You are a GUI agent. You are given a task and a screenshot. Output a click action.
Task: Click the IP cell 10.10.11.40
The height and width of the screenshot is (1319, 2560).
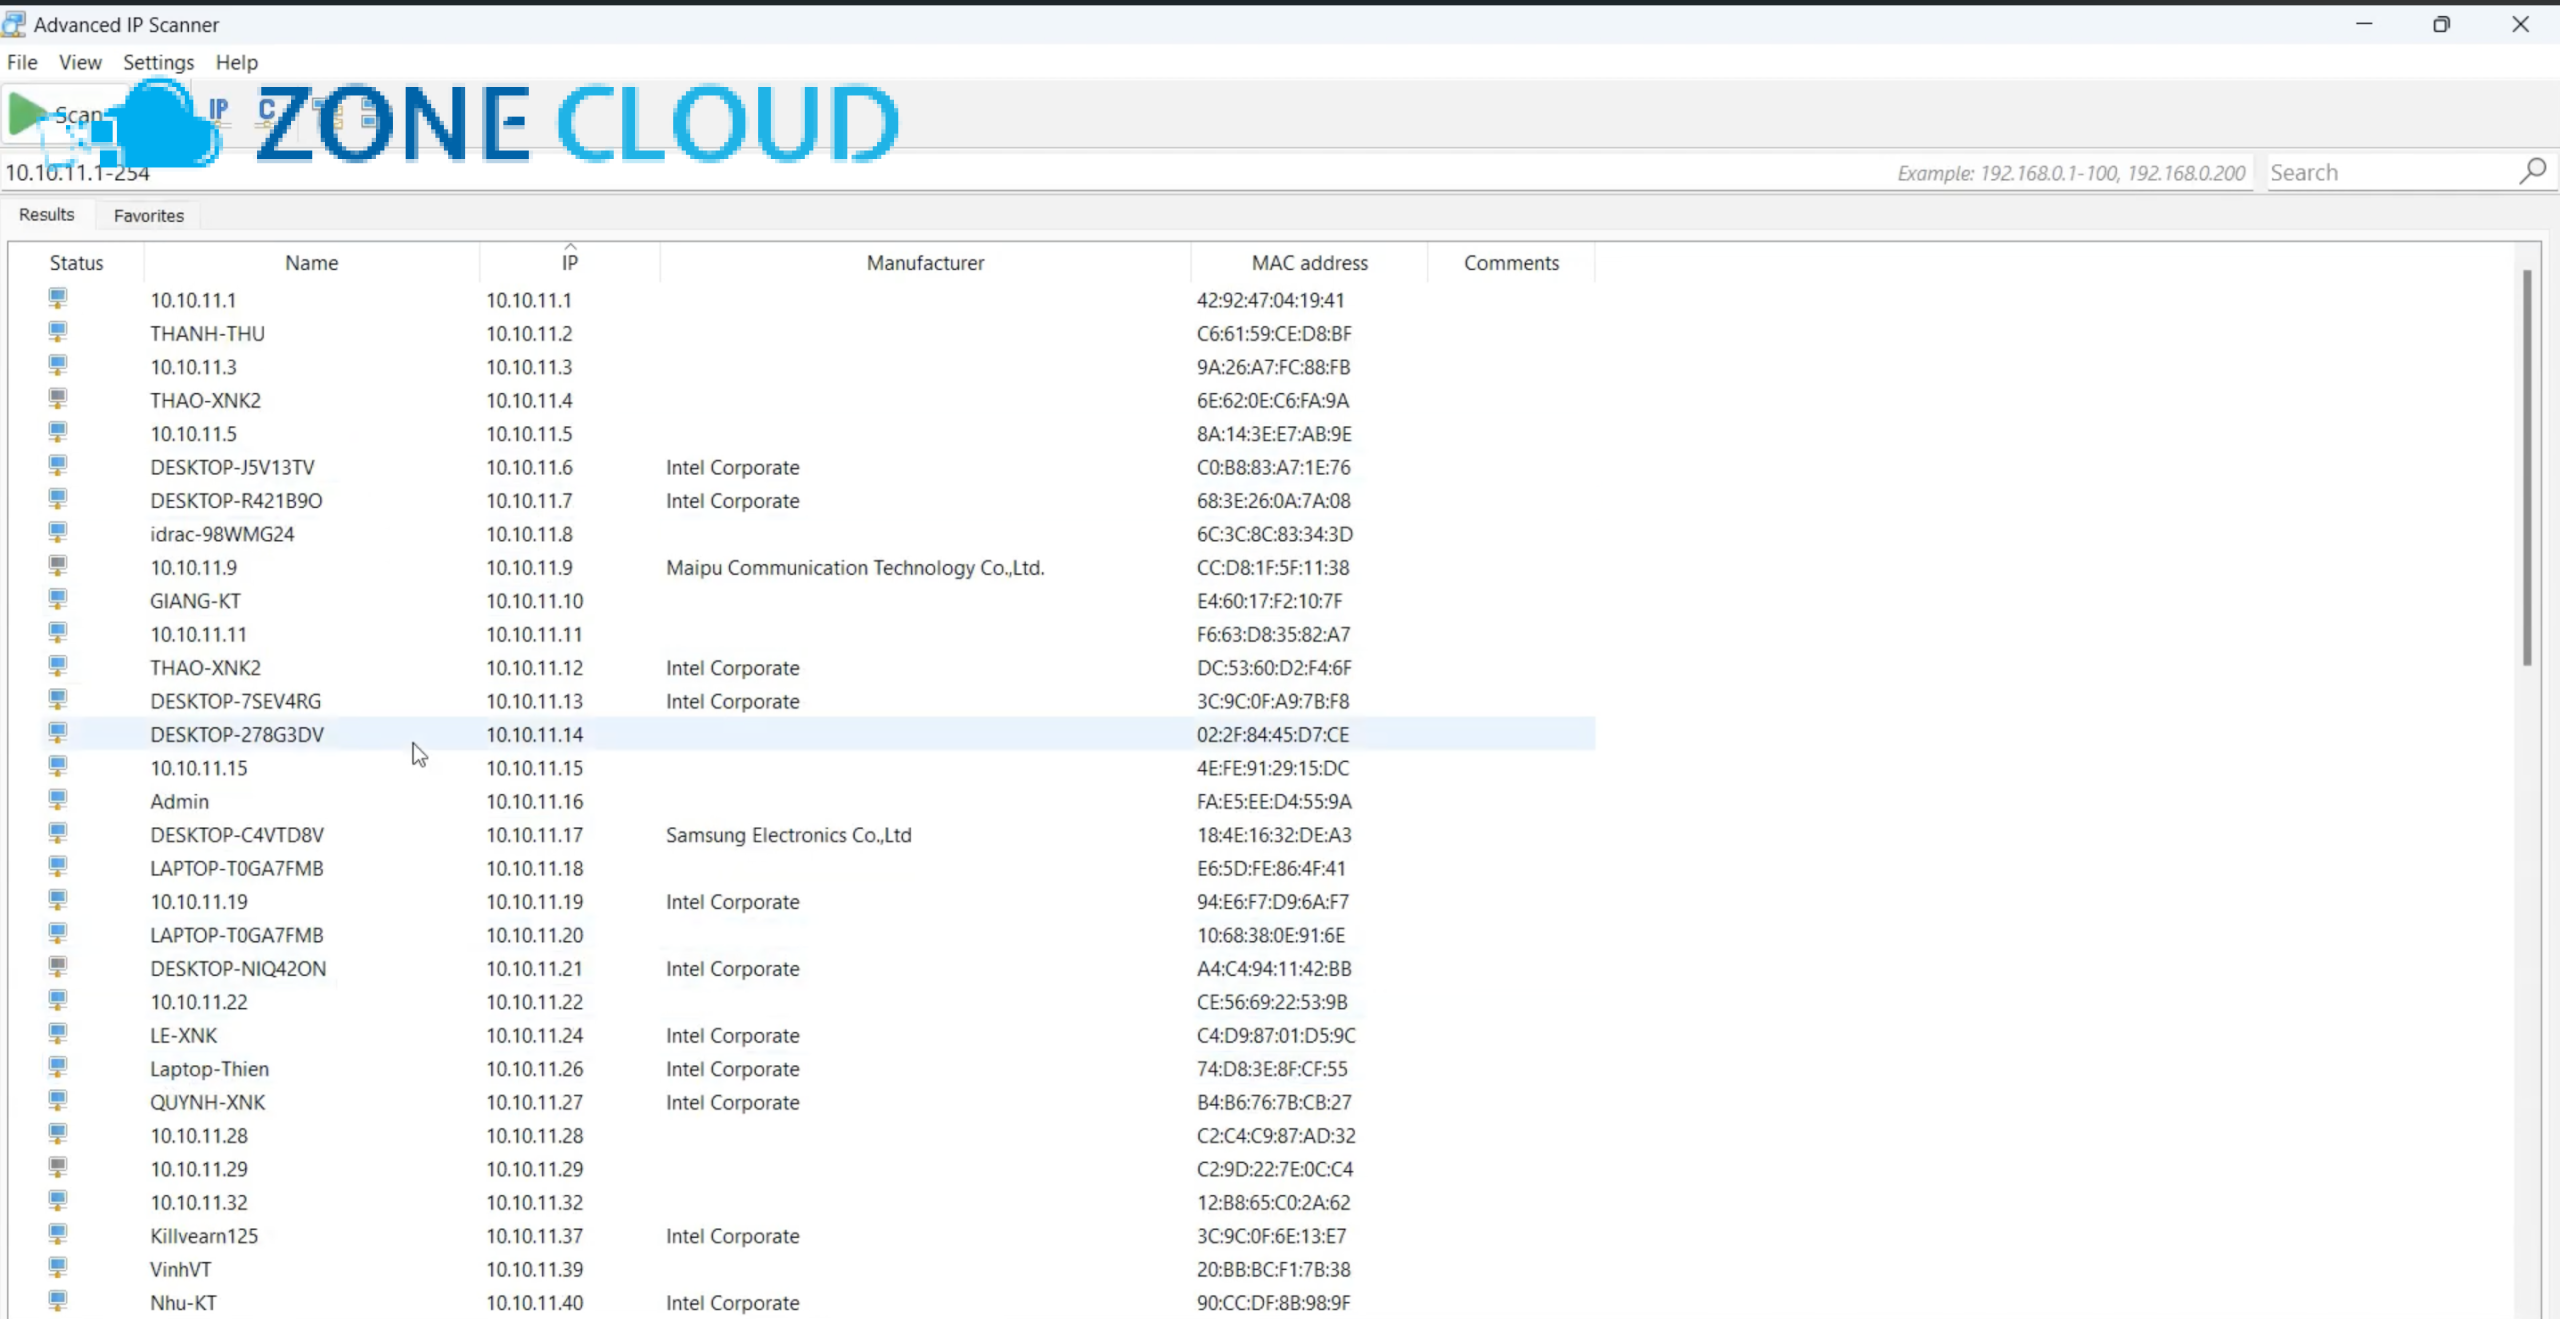pos(535,1303)
